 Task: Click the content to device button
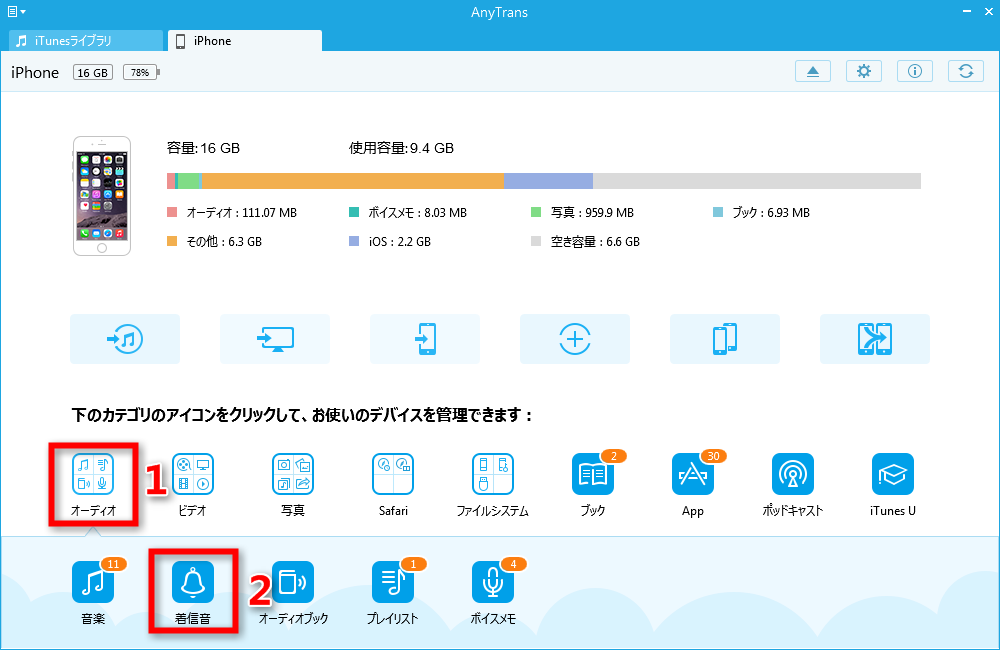point(425,339)
